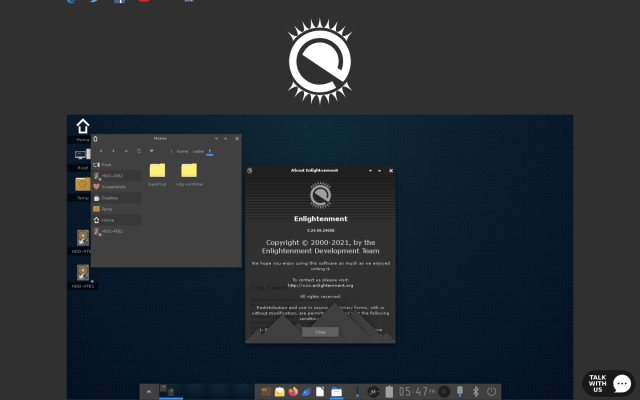Screen dimensions: 640x400
Task: Select Root in file manager sidebar
Action: tap(117, 164)
